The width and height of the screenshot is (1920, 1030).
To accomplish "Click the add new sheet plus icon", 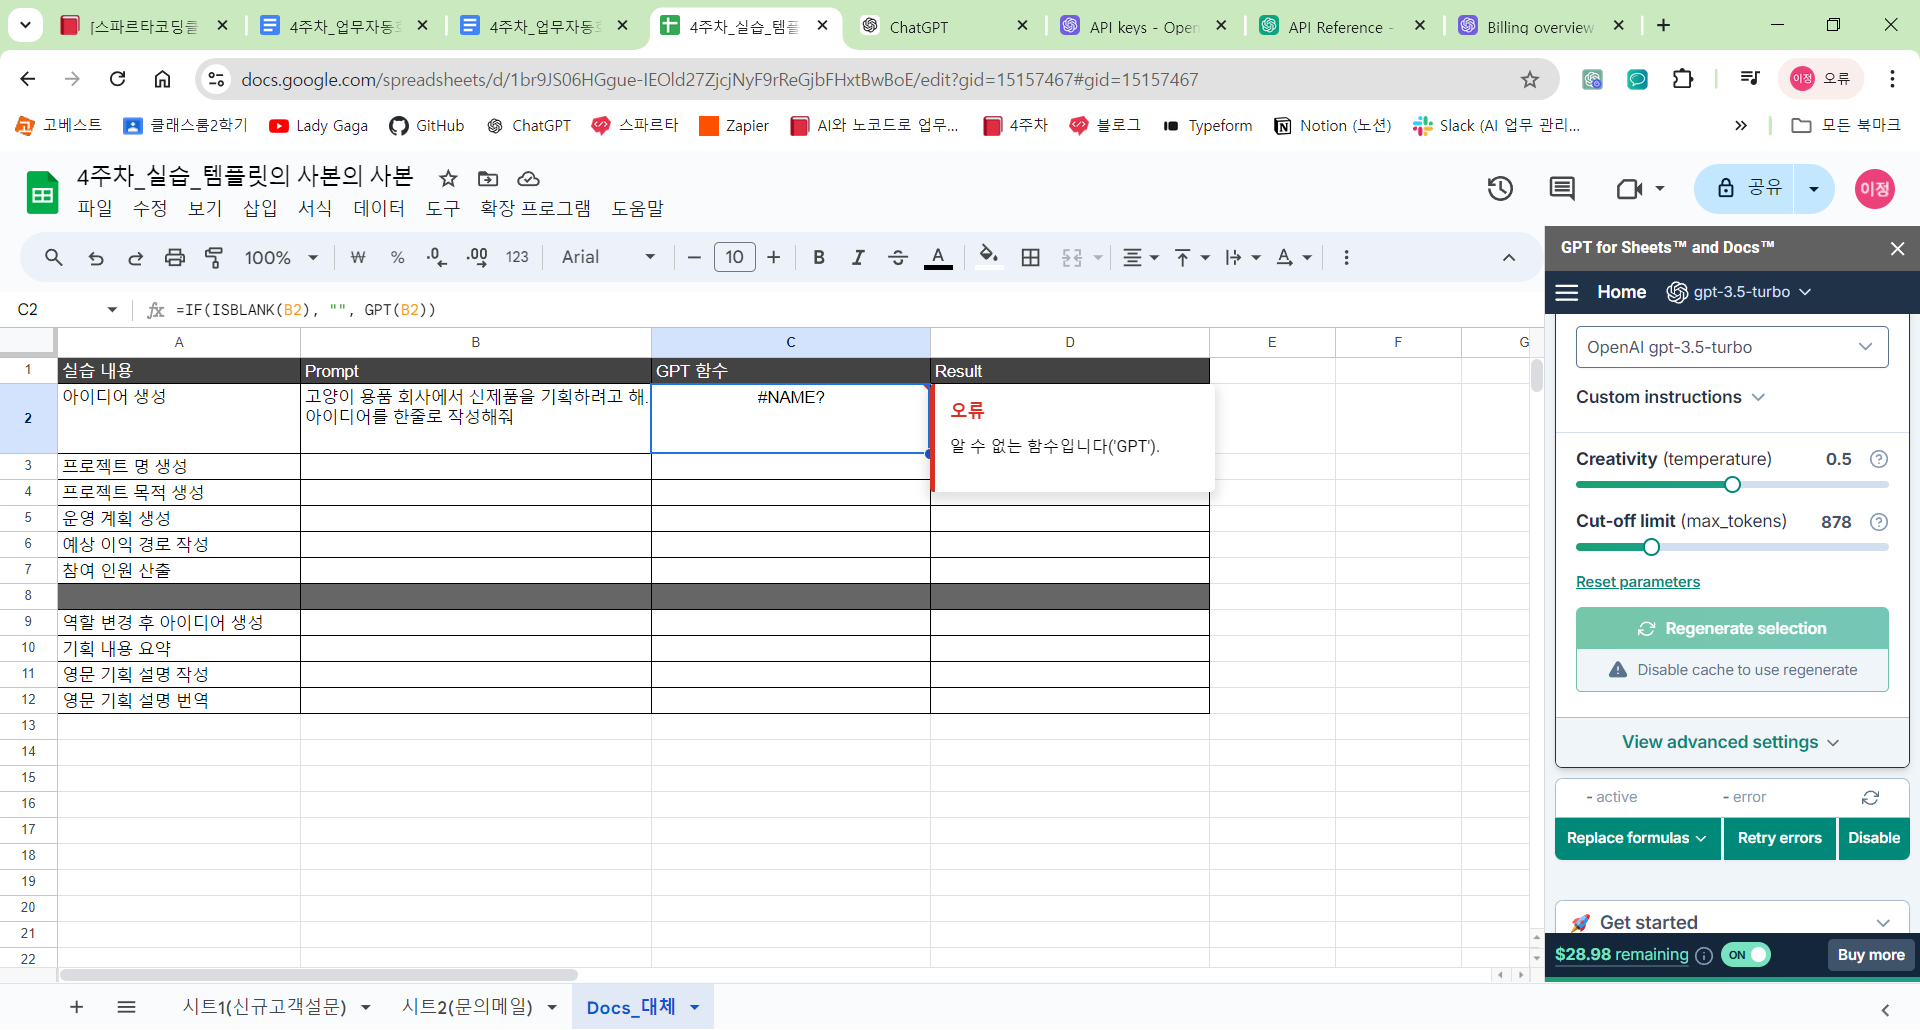I will (x=76, y=1007).
